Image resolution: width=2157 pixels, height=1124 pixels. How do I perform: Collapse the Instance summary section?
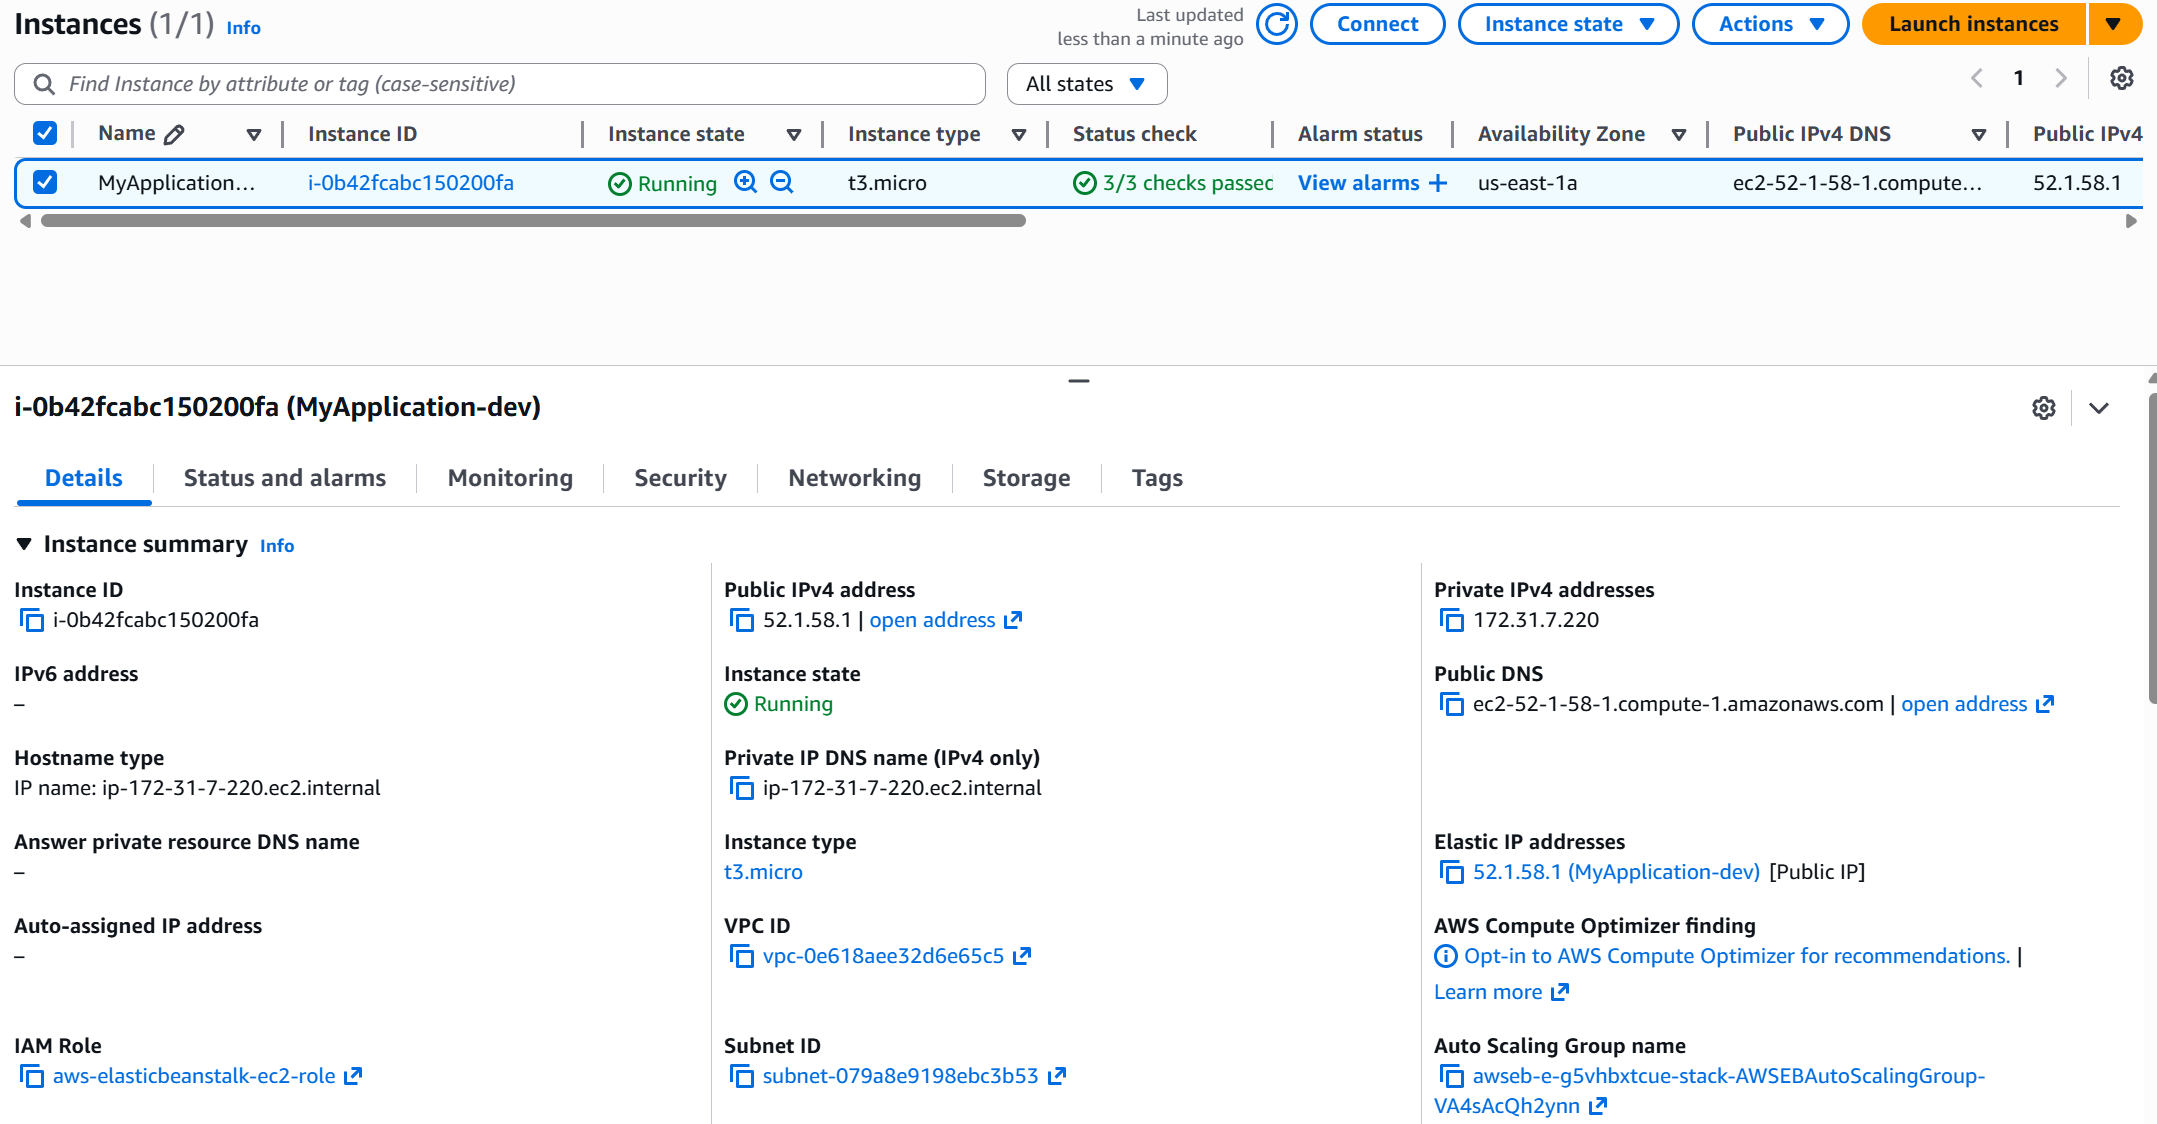24,544
